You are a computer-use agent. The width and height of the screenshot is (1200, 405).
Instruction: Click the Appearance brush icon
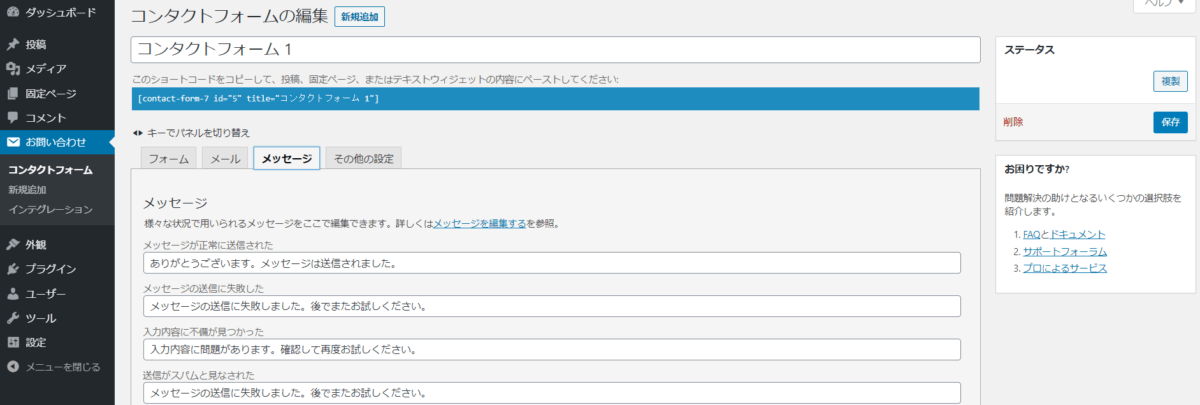click(x=13, y=244)
